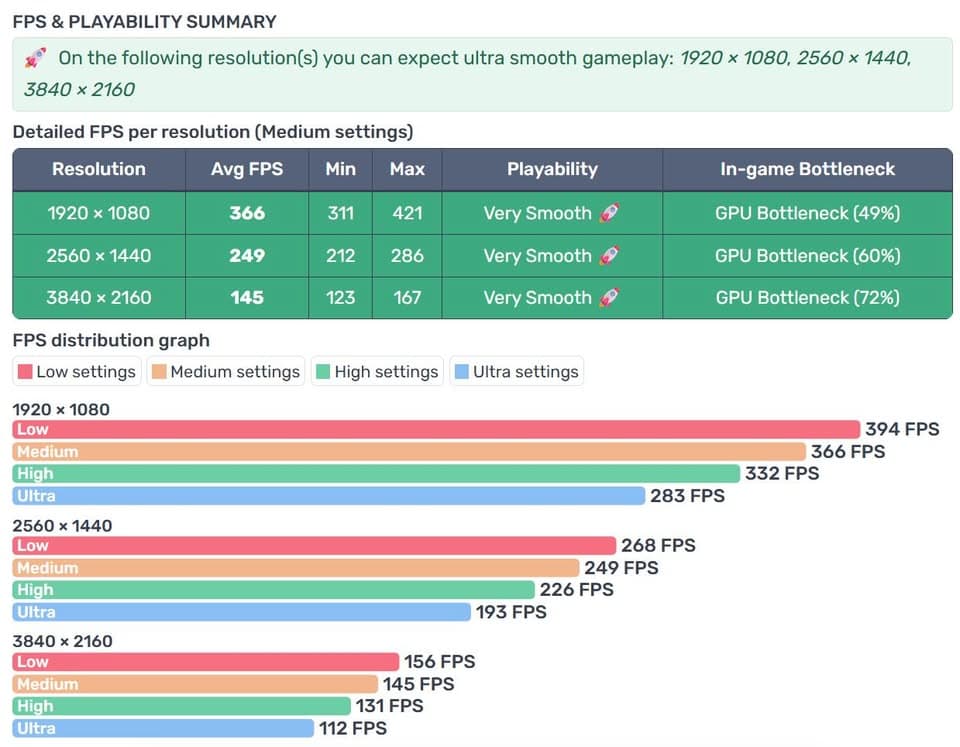The width and height of the screenshot is (960, 747).
Task: Click the 394 FPS Low bar at 1920 × 1080
Action: click(x=437, y=429)
